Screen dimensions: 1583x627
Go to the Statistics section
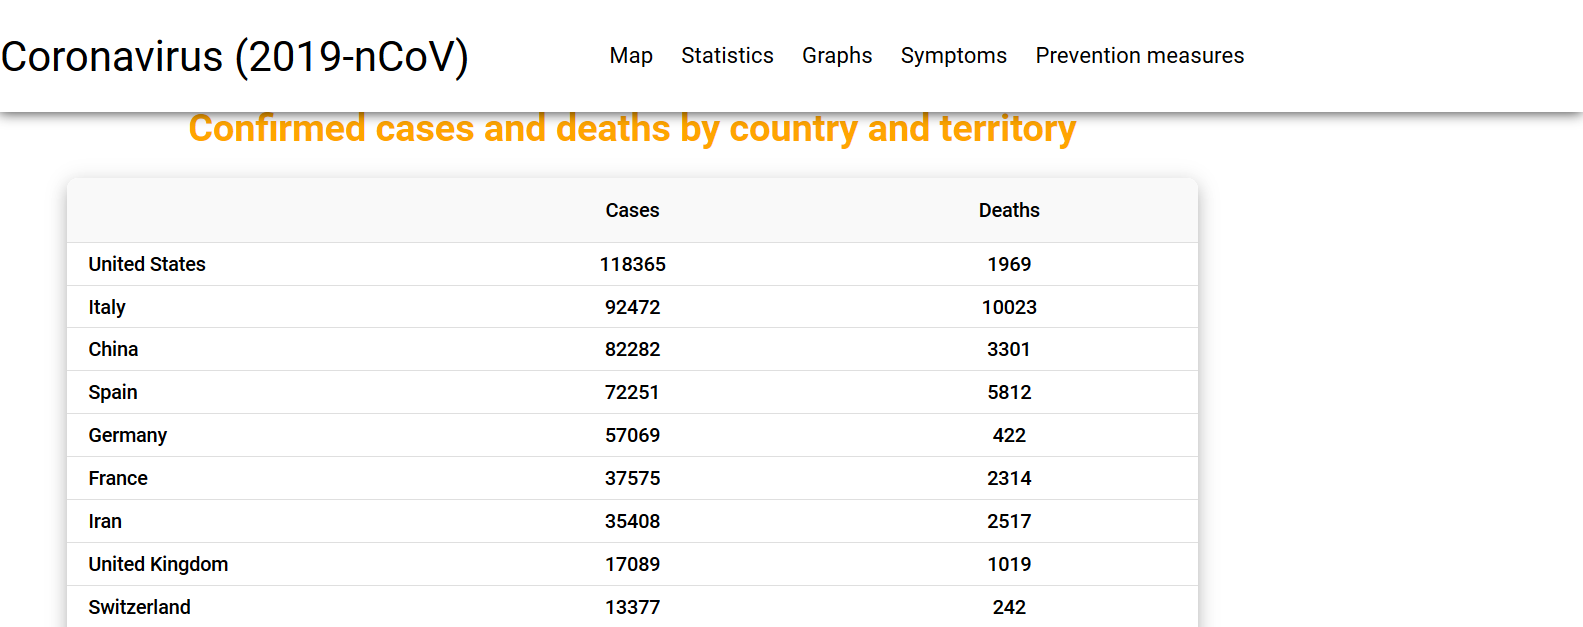727,56
